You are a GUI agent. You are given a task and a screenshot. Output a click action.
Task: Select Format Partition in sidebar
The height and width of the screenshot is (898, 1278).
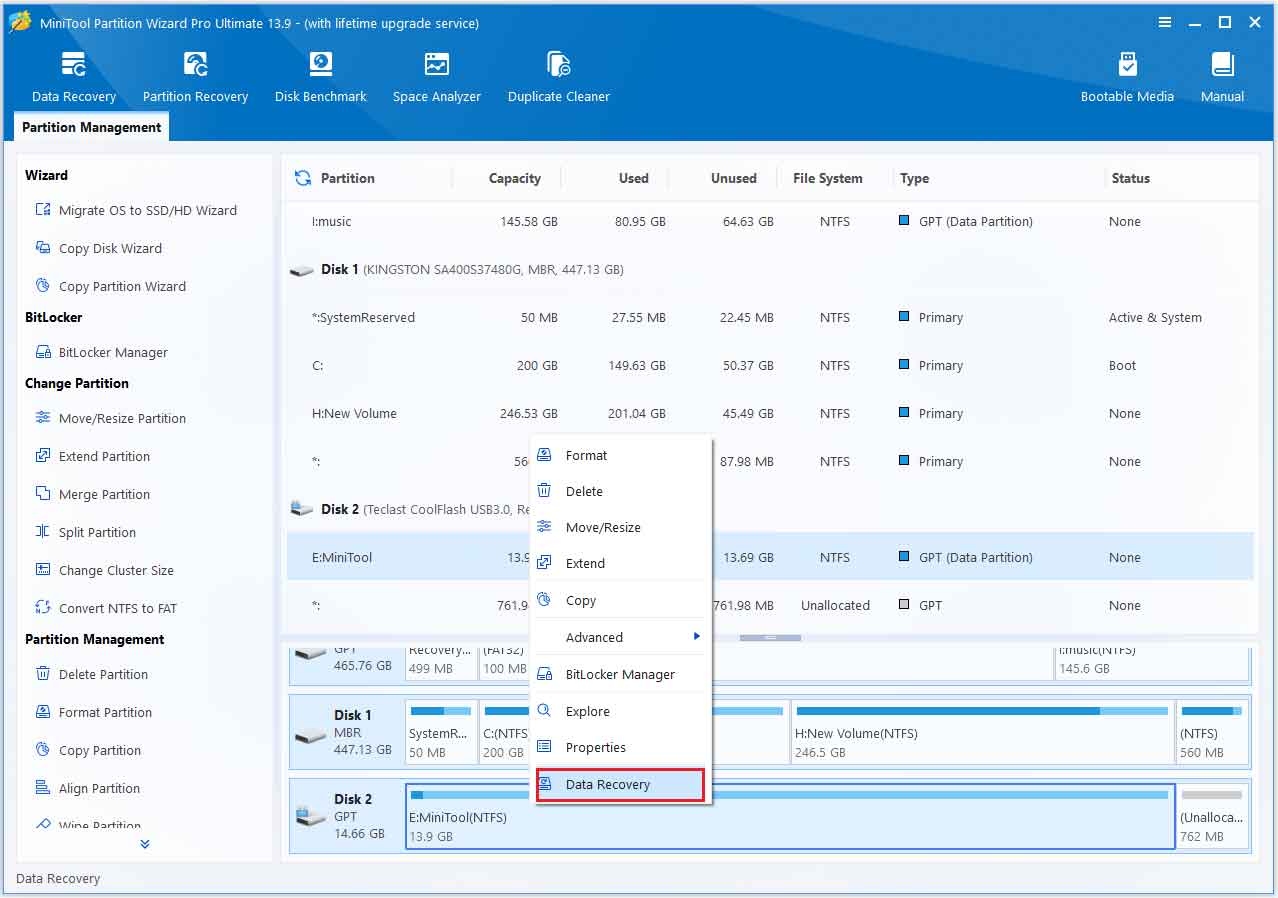pyautogui.click(x=93, y=712)
